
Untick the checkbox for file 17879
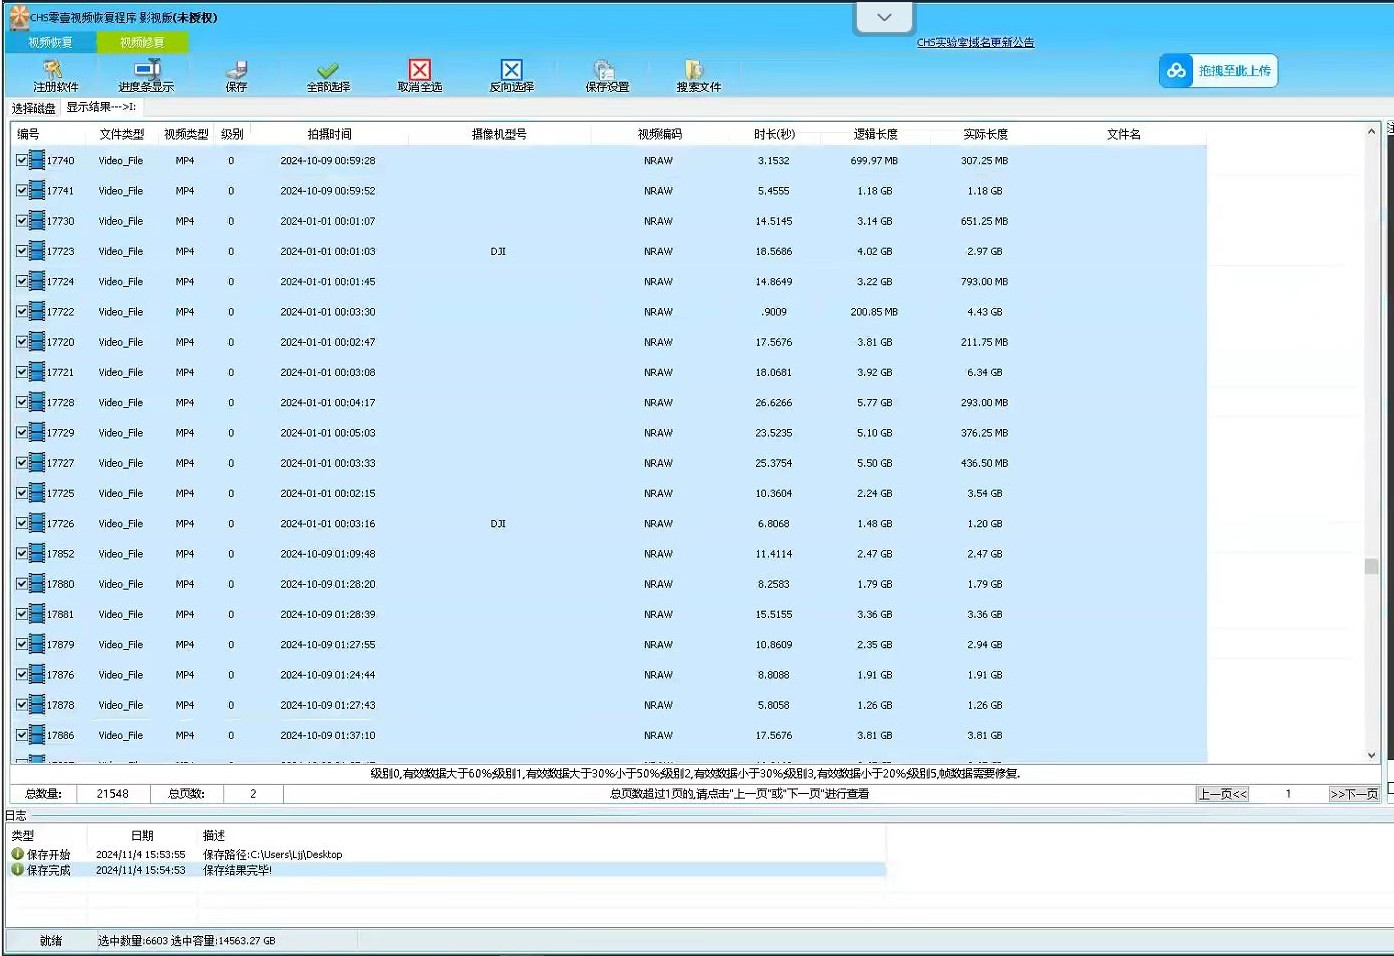pyautogui.click(x=22, y=644)
